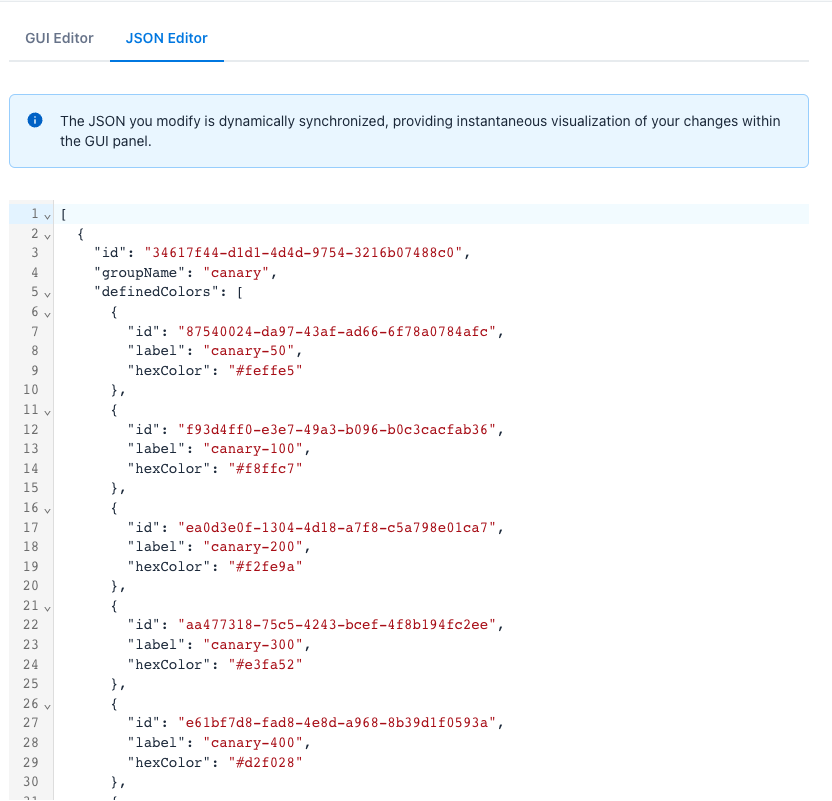Collapse the canary-400 object at line 26

tap(47, 706)
